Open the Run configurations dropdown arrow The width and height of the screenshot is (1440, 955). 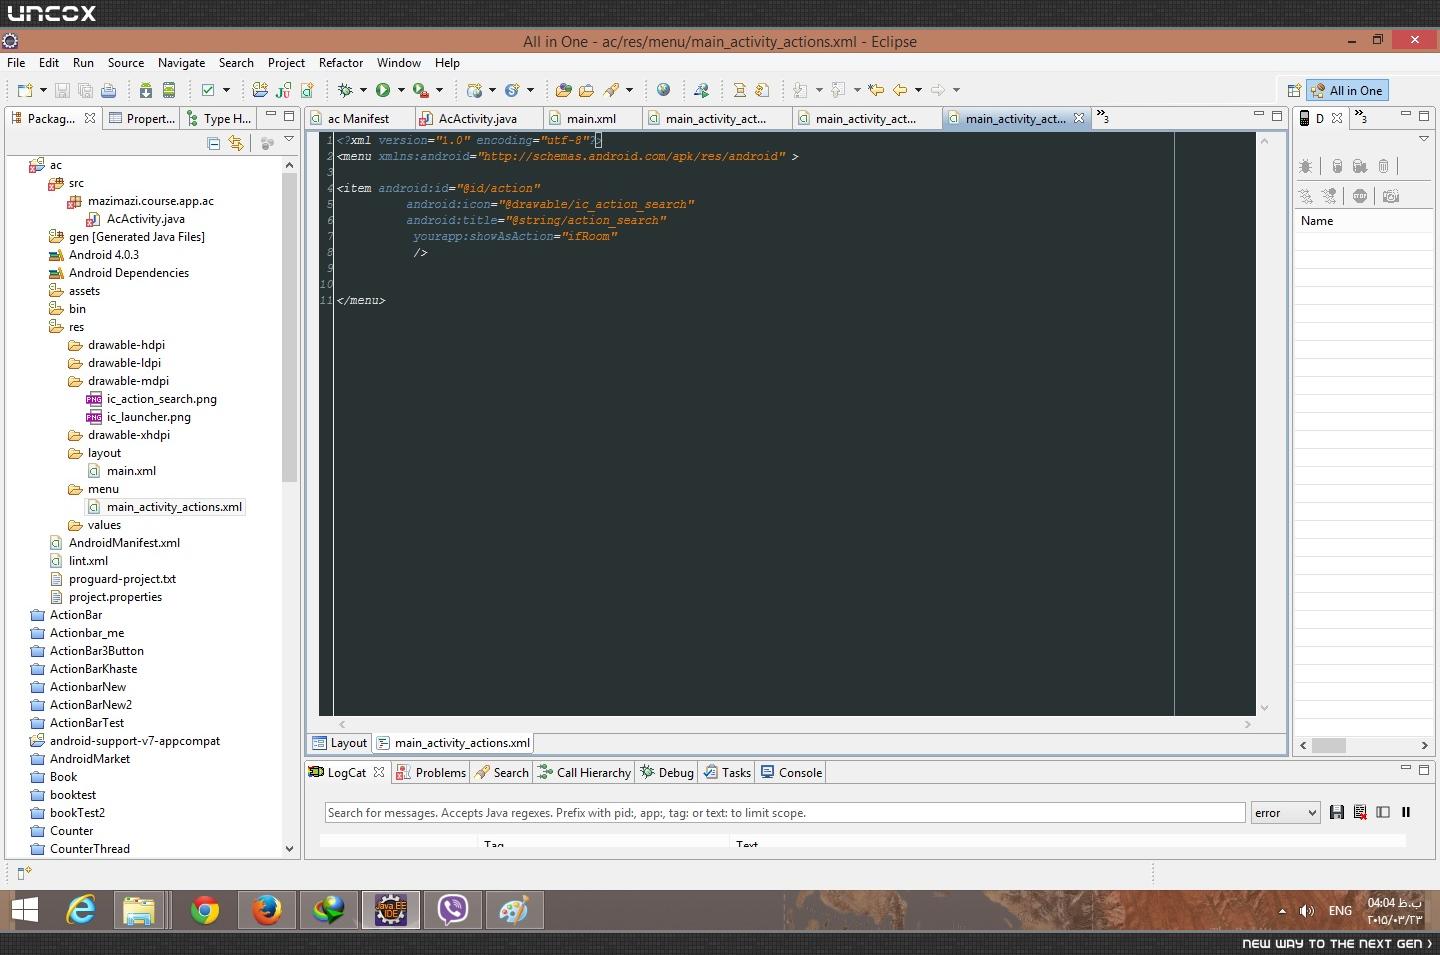tap(400, 90)
